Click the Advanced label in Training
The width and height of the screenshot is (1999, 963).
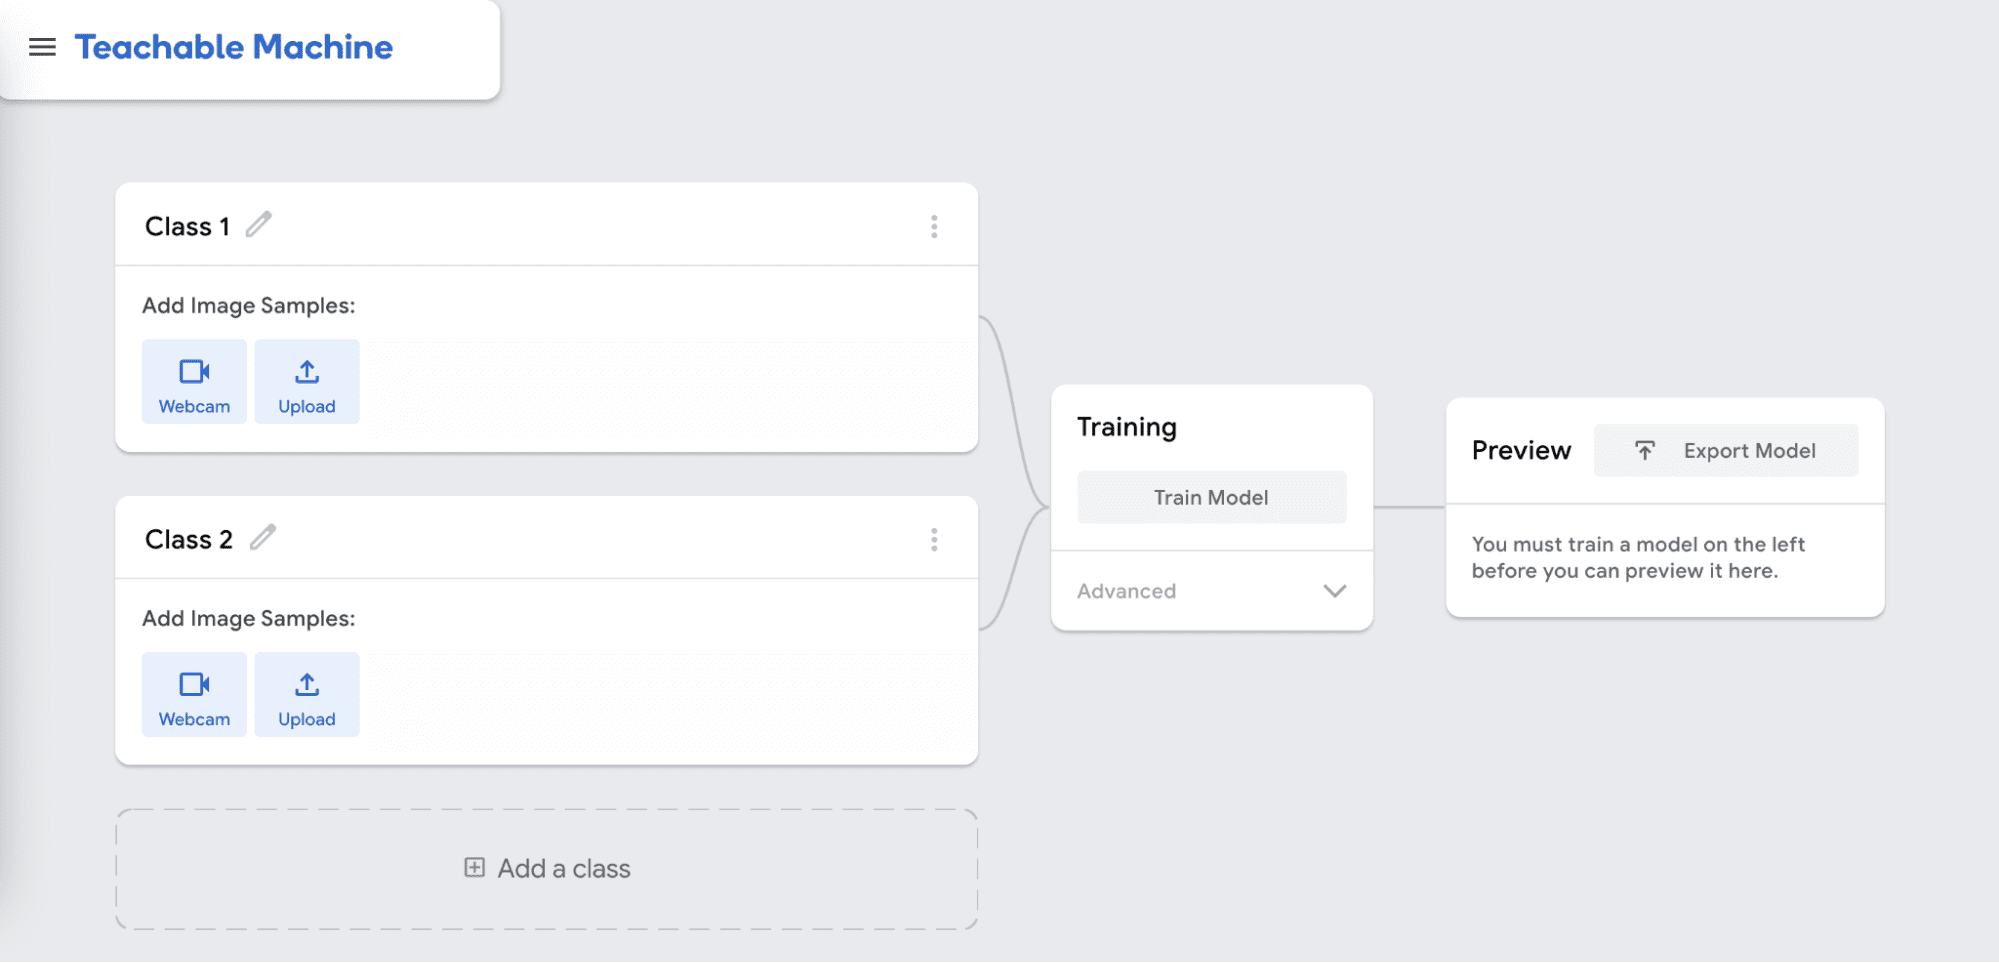(1126, 591)
